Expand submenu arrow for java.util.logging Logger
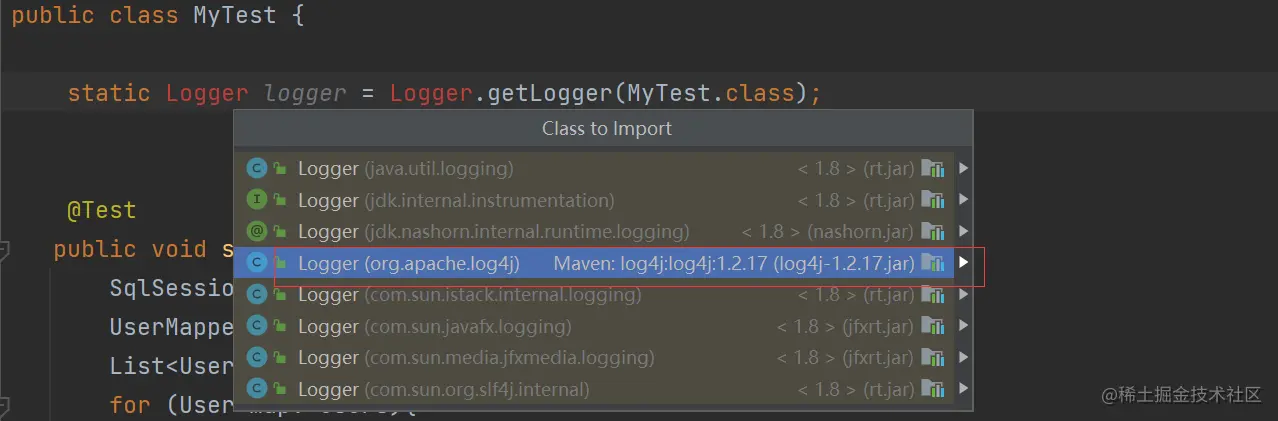 coord(963,169)
